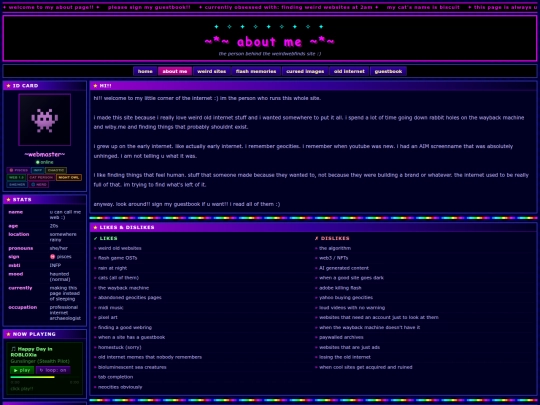
Task: Click the '~*~ about me ~*~' page title
Action: pos(269,42)
